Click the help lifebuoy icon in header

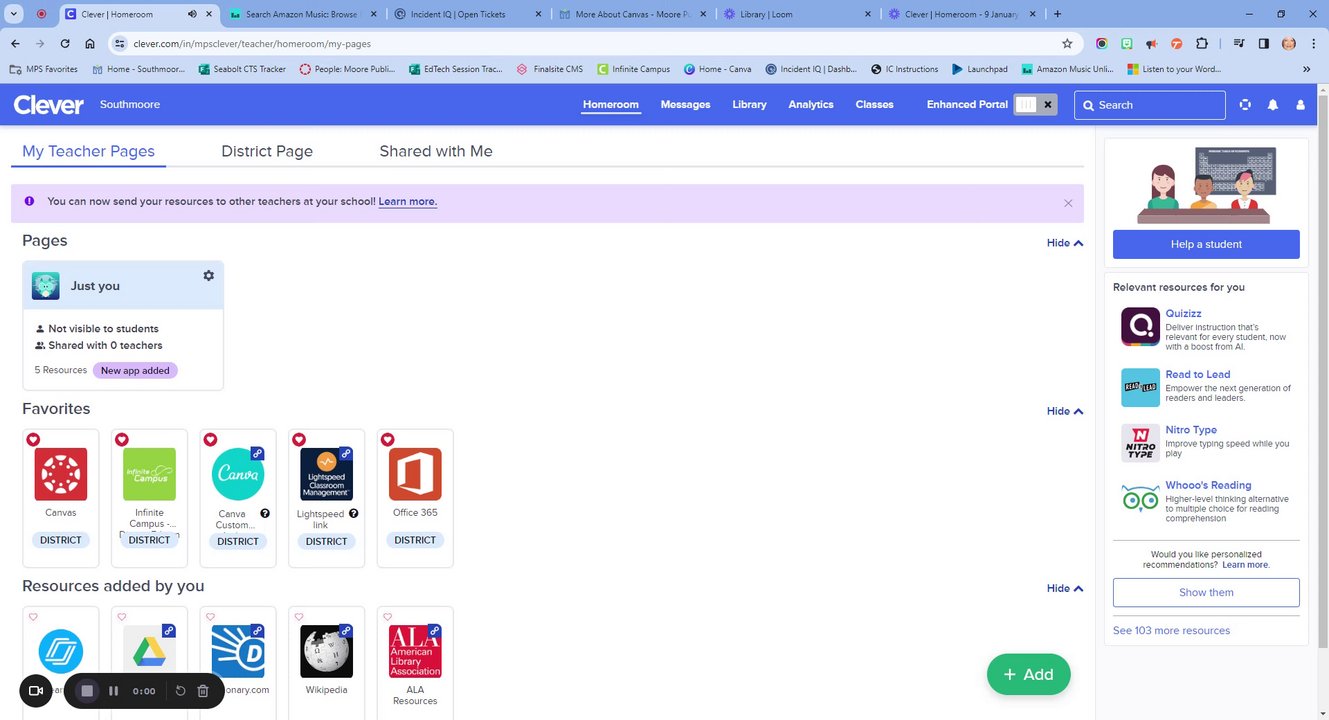(1245, 105)
